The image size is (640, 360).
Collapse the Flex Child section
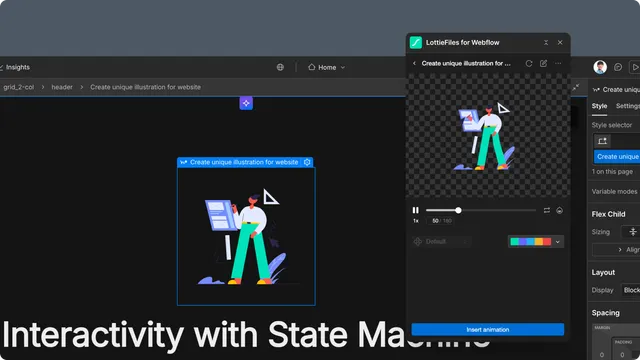coord(608,214)
